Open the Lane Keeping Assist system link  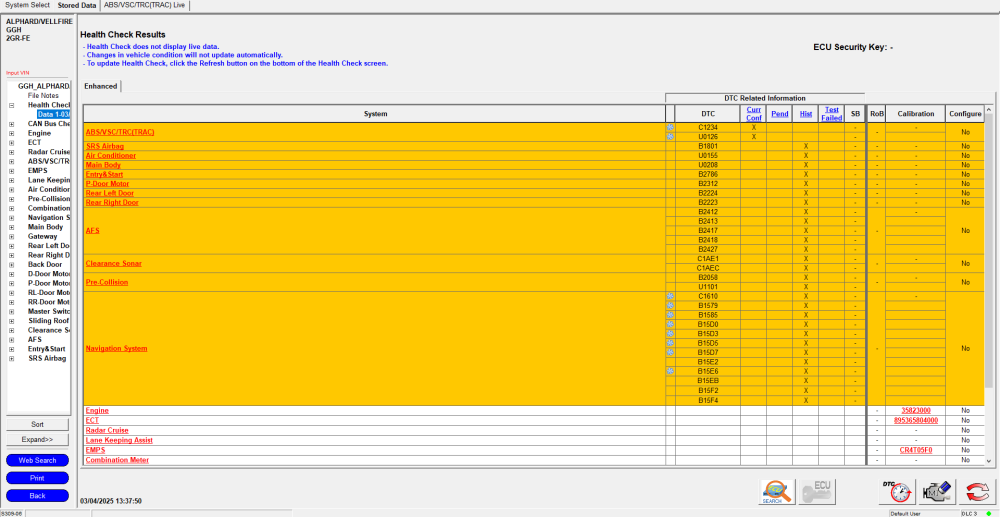pos(119,441)
